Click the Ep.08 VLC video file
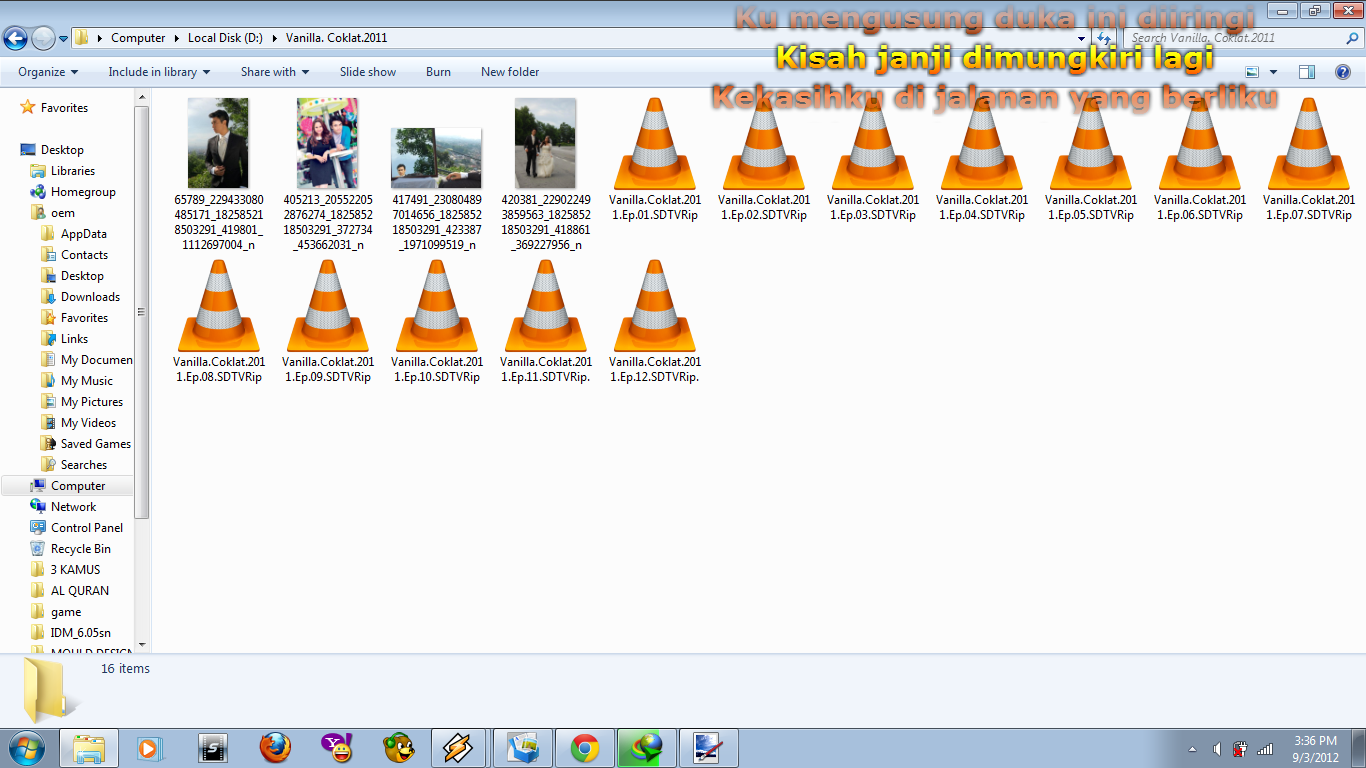 pos(218,322)
